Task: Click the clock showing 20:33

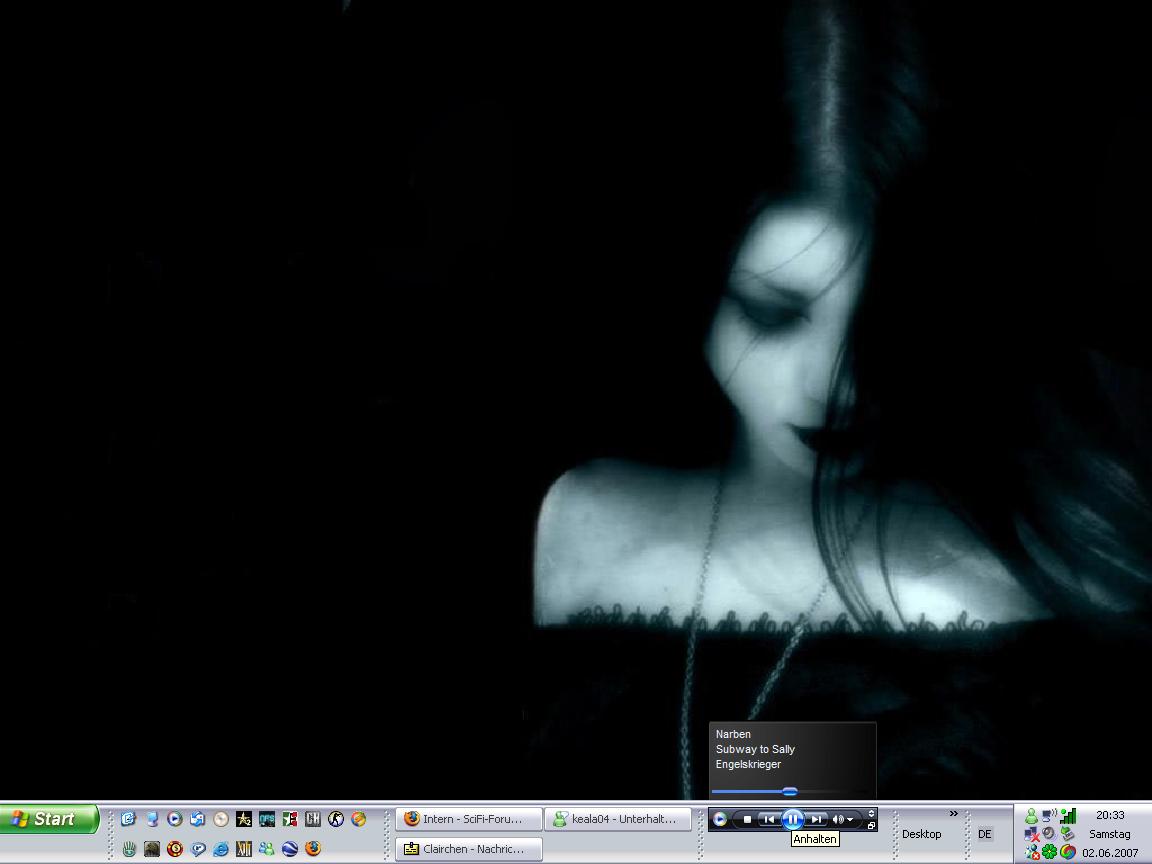Action: (1110, 815)
